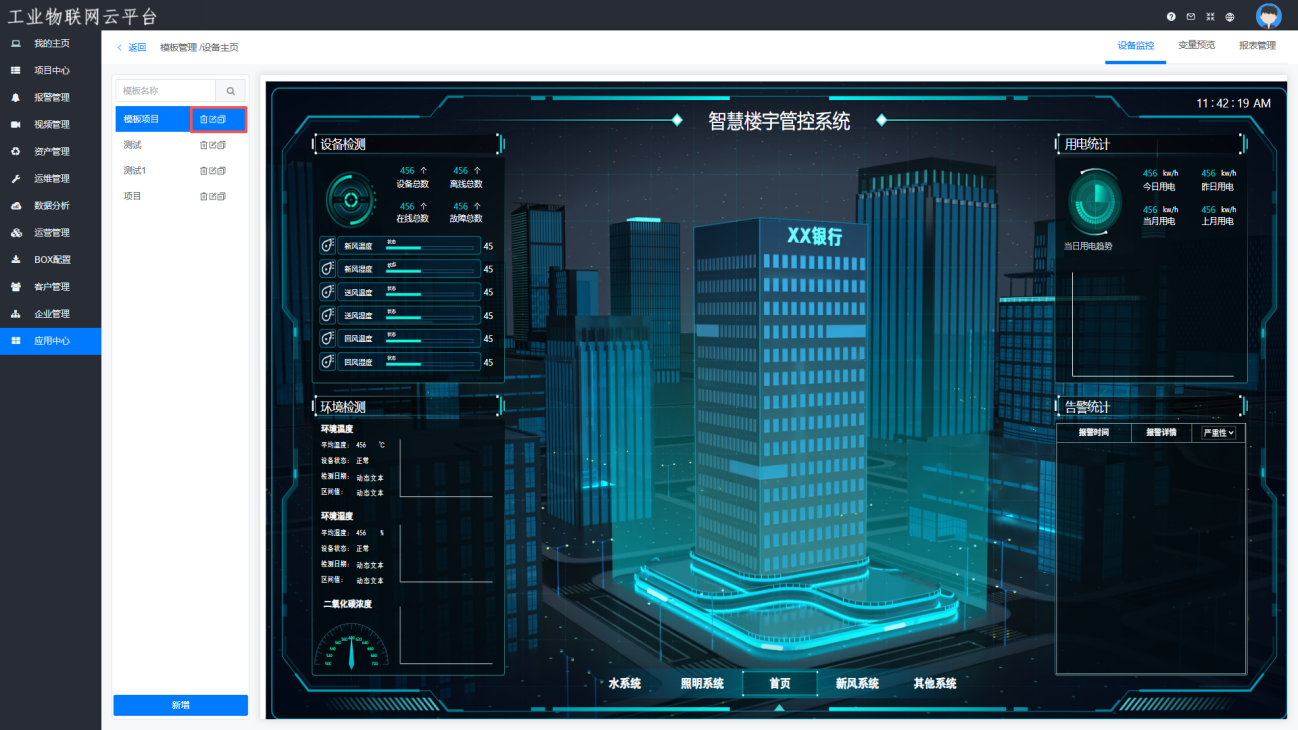Click the copy icon for 测试1 template

click(x=222, y=171)
